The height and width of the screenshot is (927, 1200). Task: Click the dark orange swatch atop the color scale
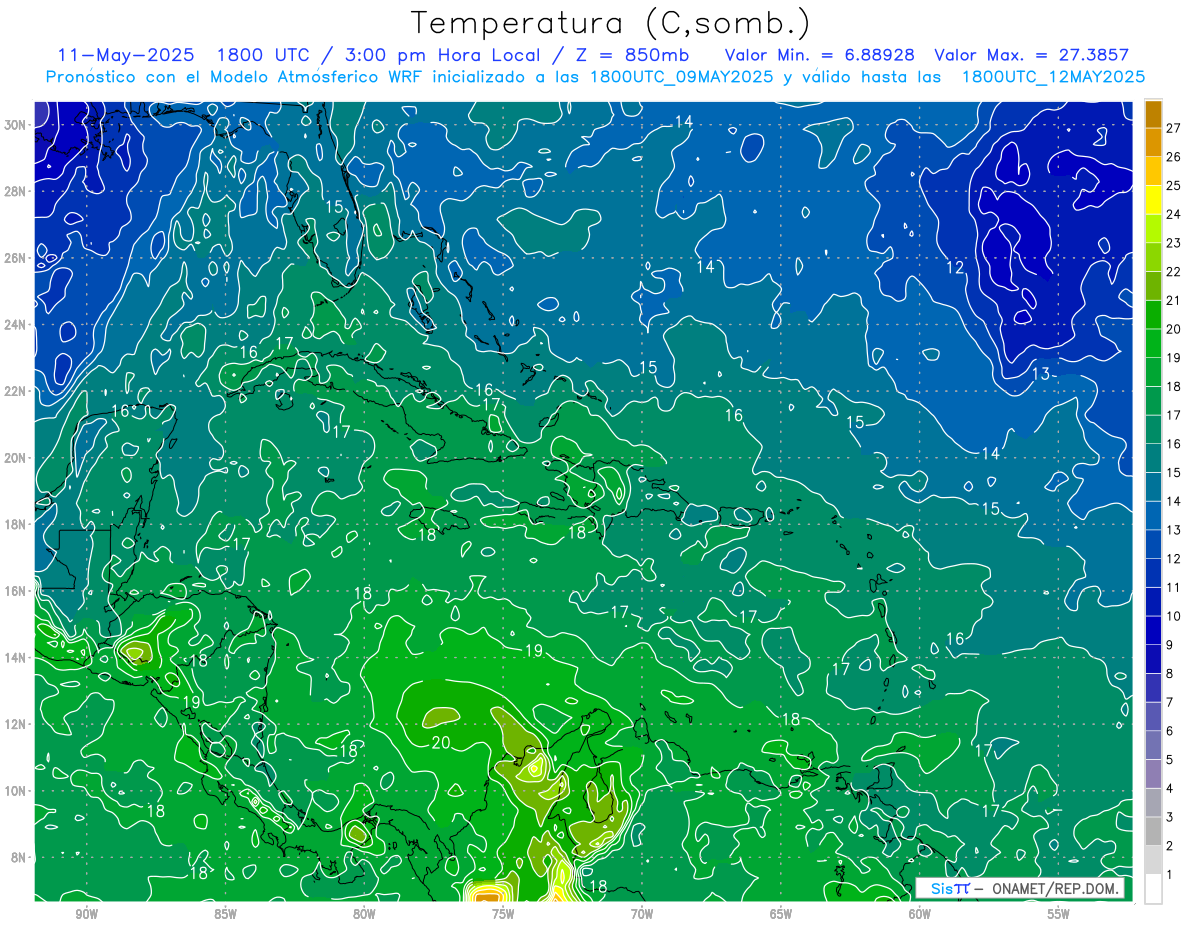point(1153,114)
